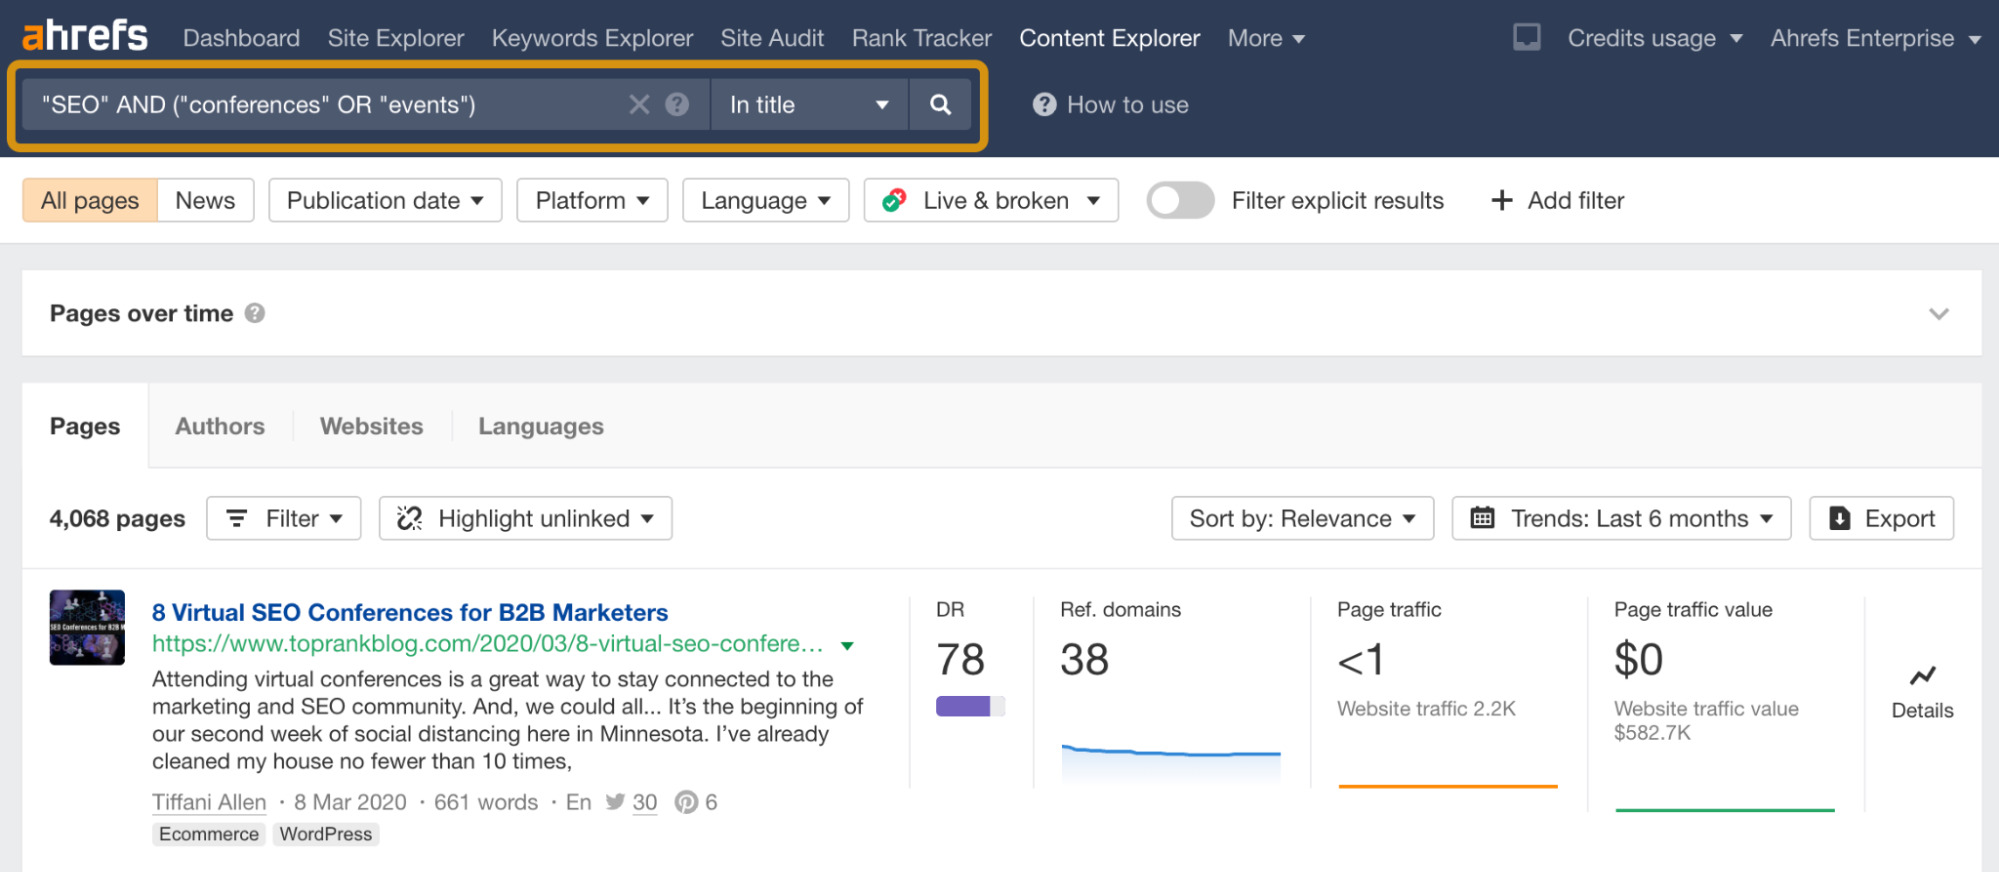Select the All pages toggle option
The image size is (1999, 872).
click(x=90, y=200)
